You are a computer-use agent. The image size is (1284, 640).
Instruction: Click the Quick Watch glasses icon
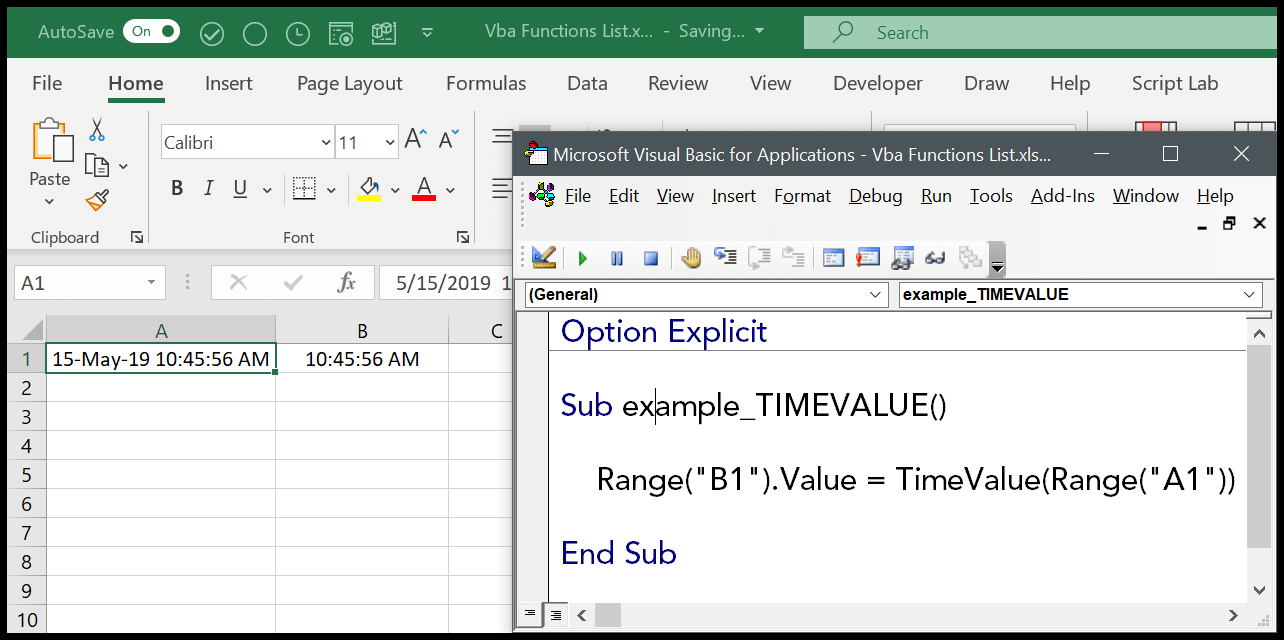[935, 258]
